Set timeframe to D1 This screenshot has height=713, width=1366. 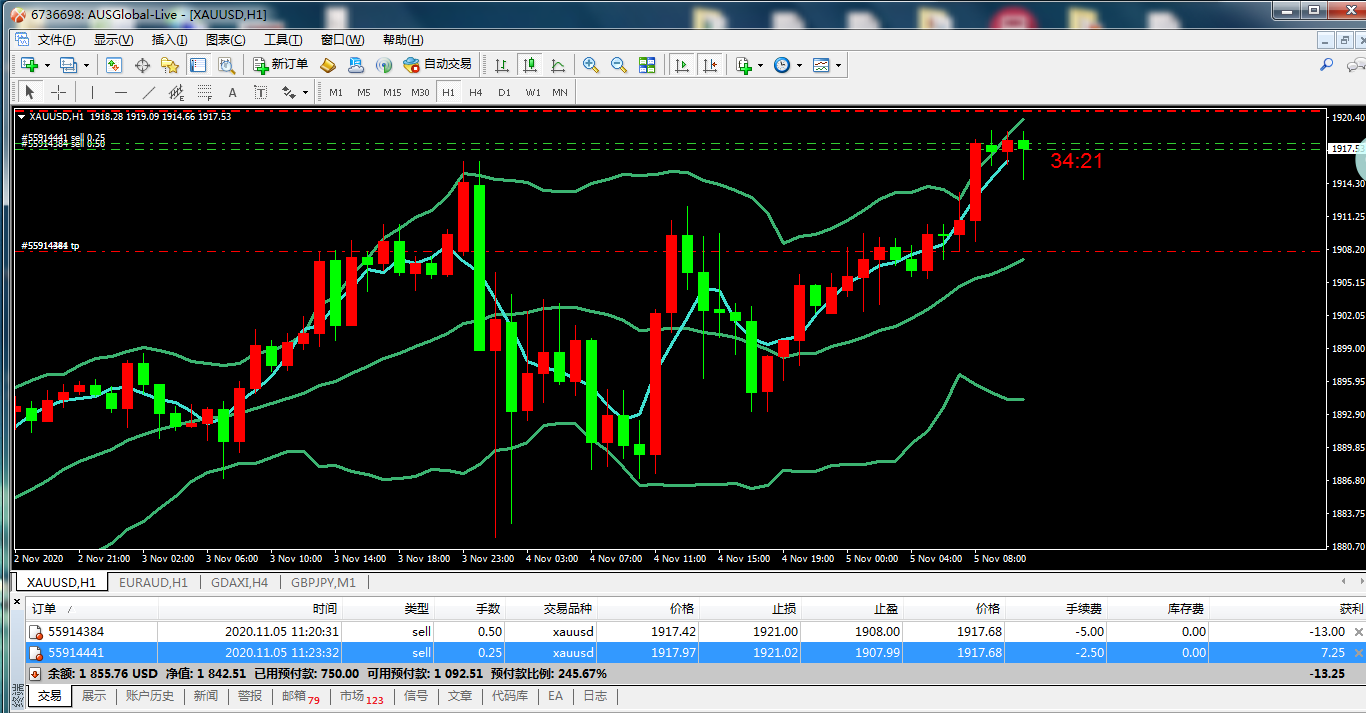504,92
